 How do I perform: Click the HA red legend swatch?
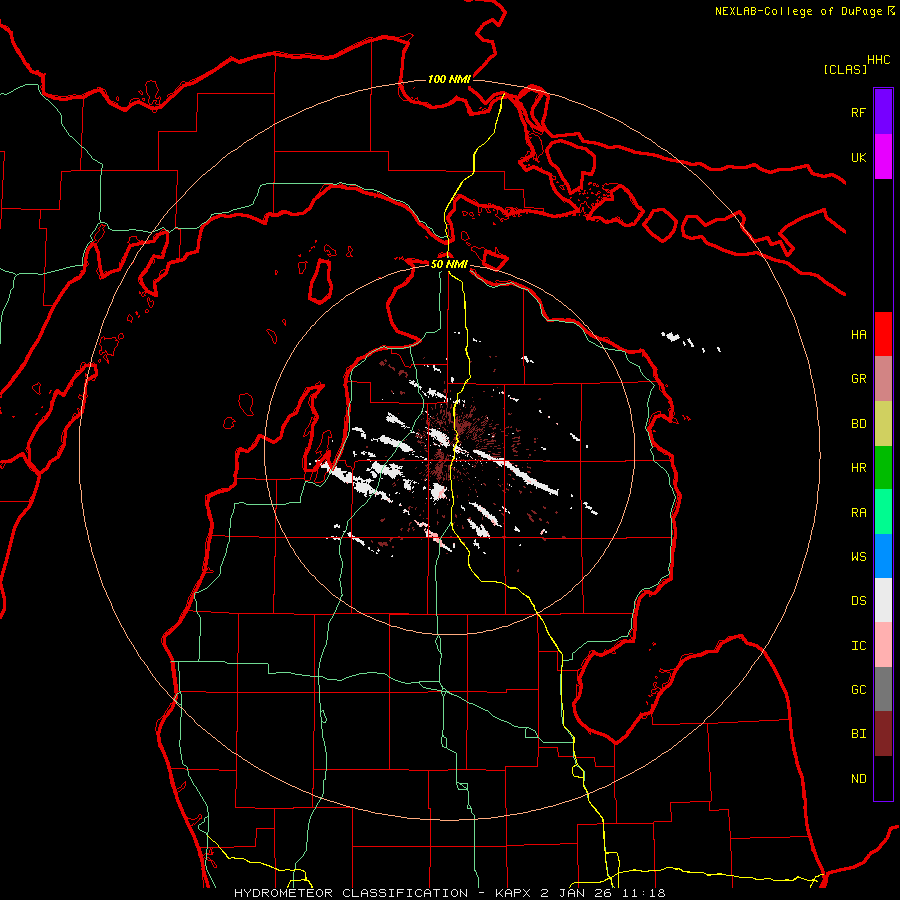[883, 334]
